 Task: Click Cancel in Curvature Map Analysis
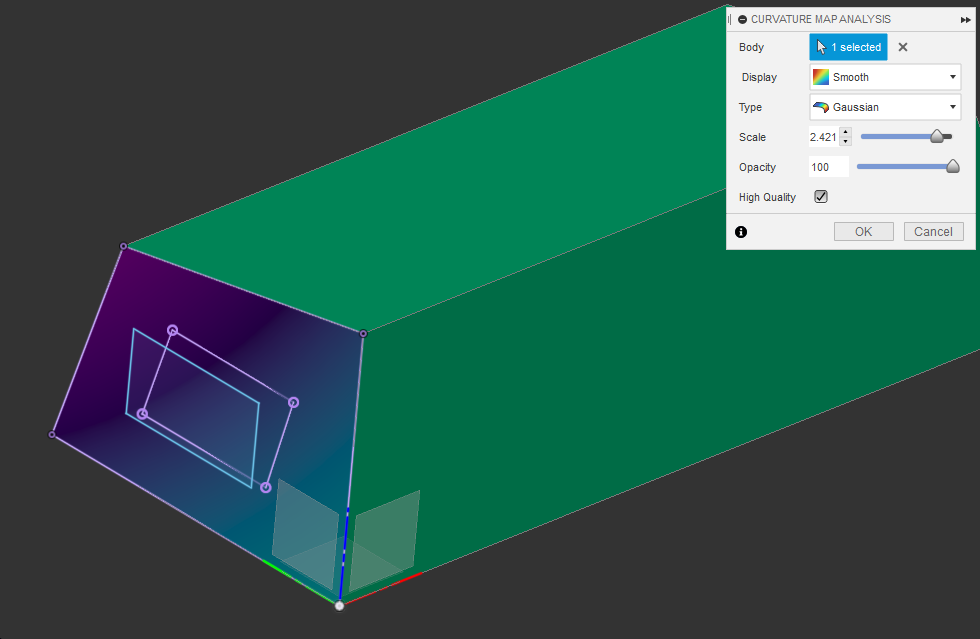[933, 231]
